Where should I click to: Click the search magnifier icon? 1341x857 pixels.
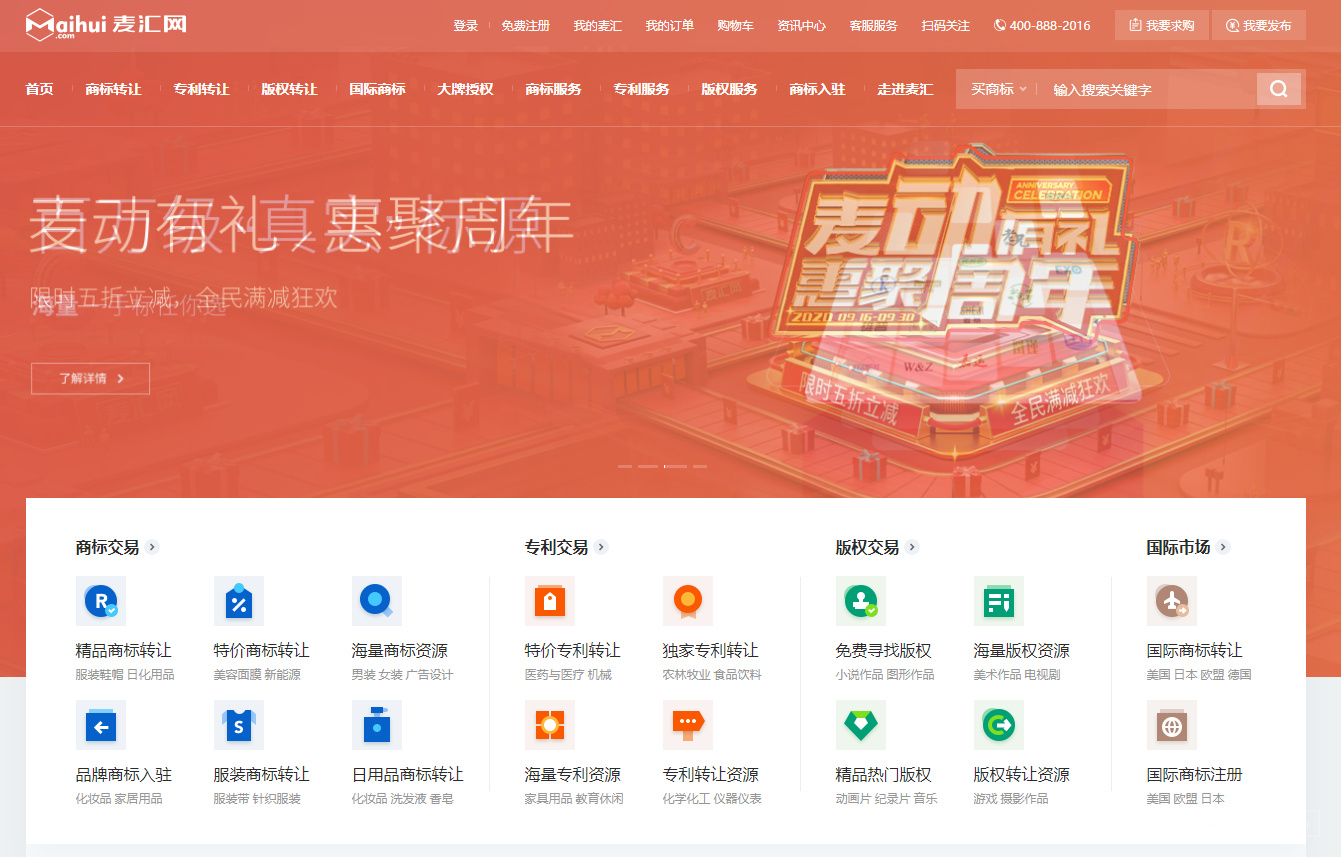(1278, 88)
